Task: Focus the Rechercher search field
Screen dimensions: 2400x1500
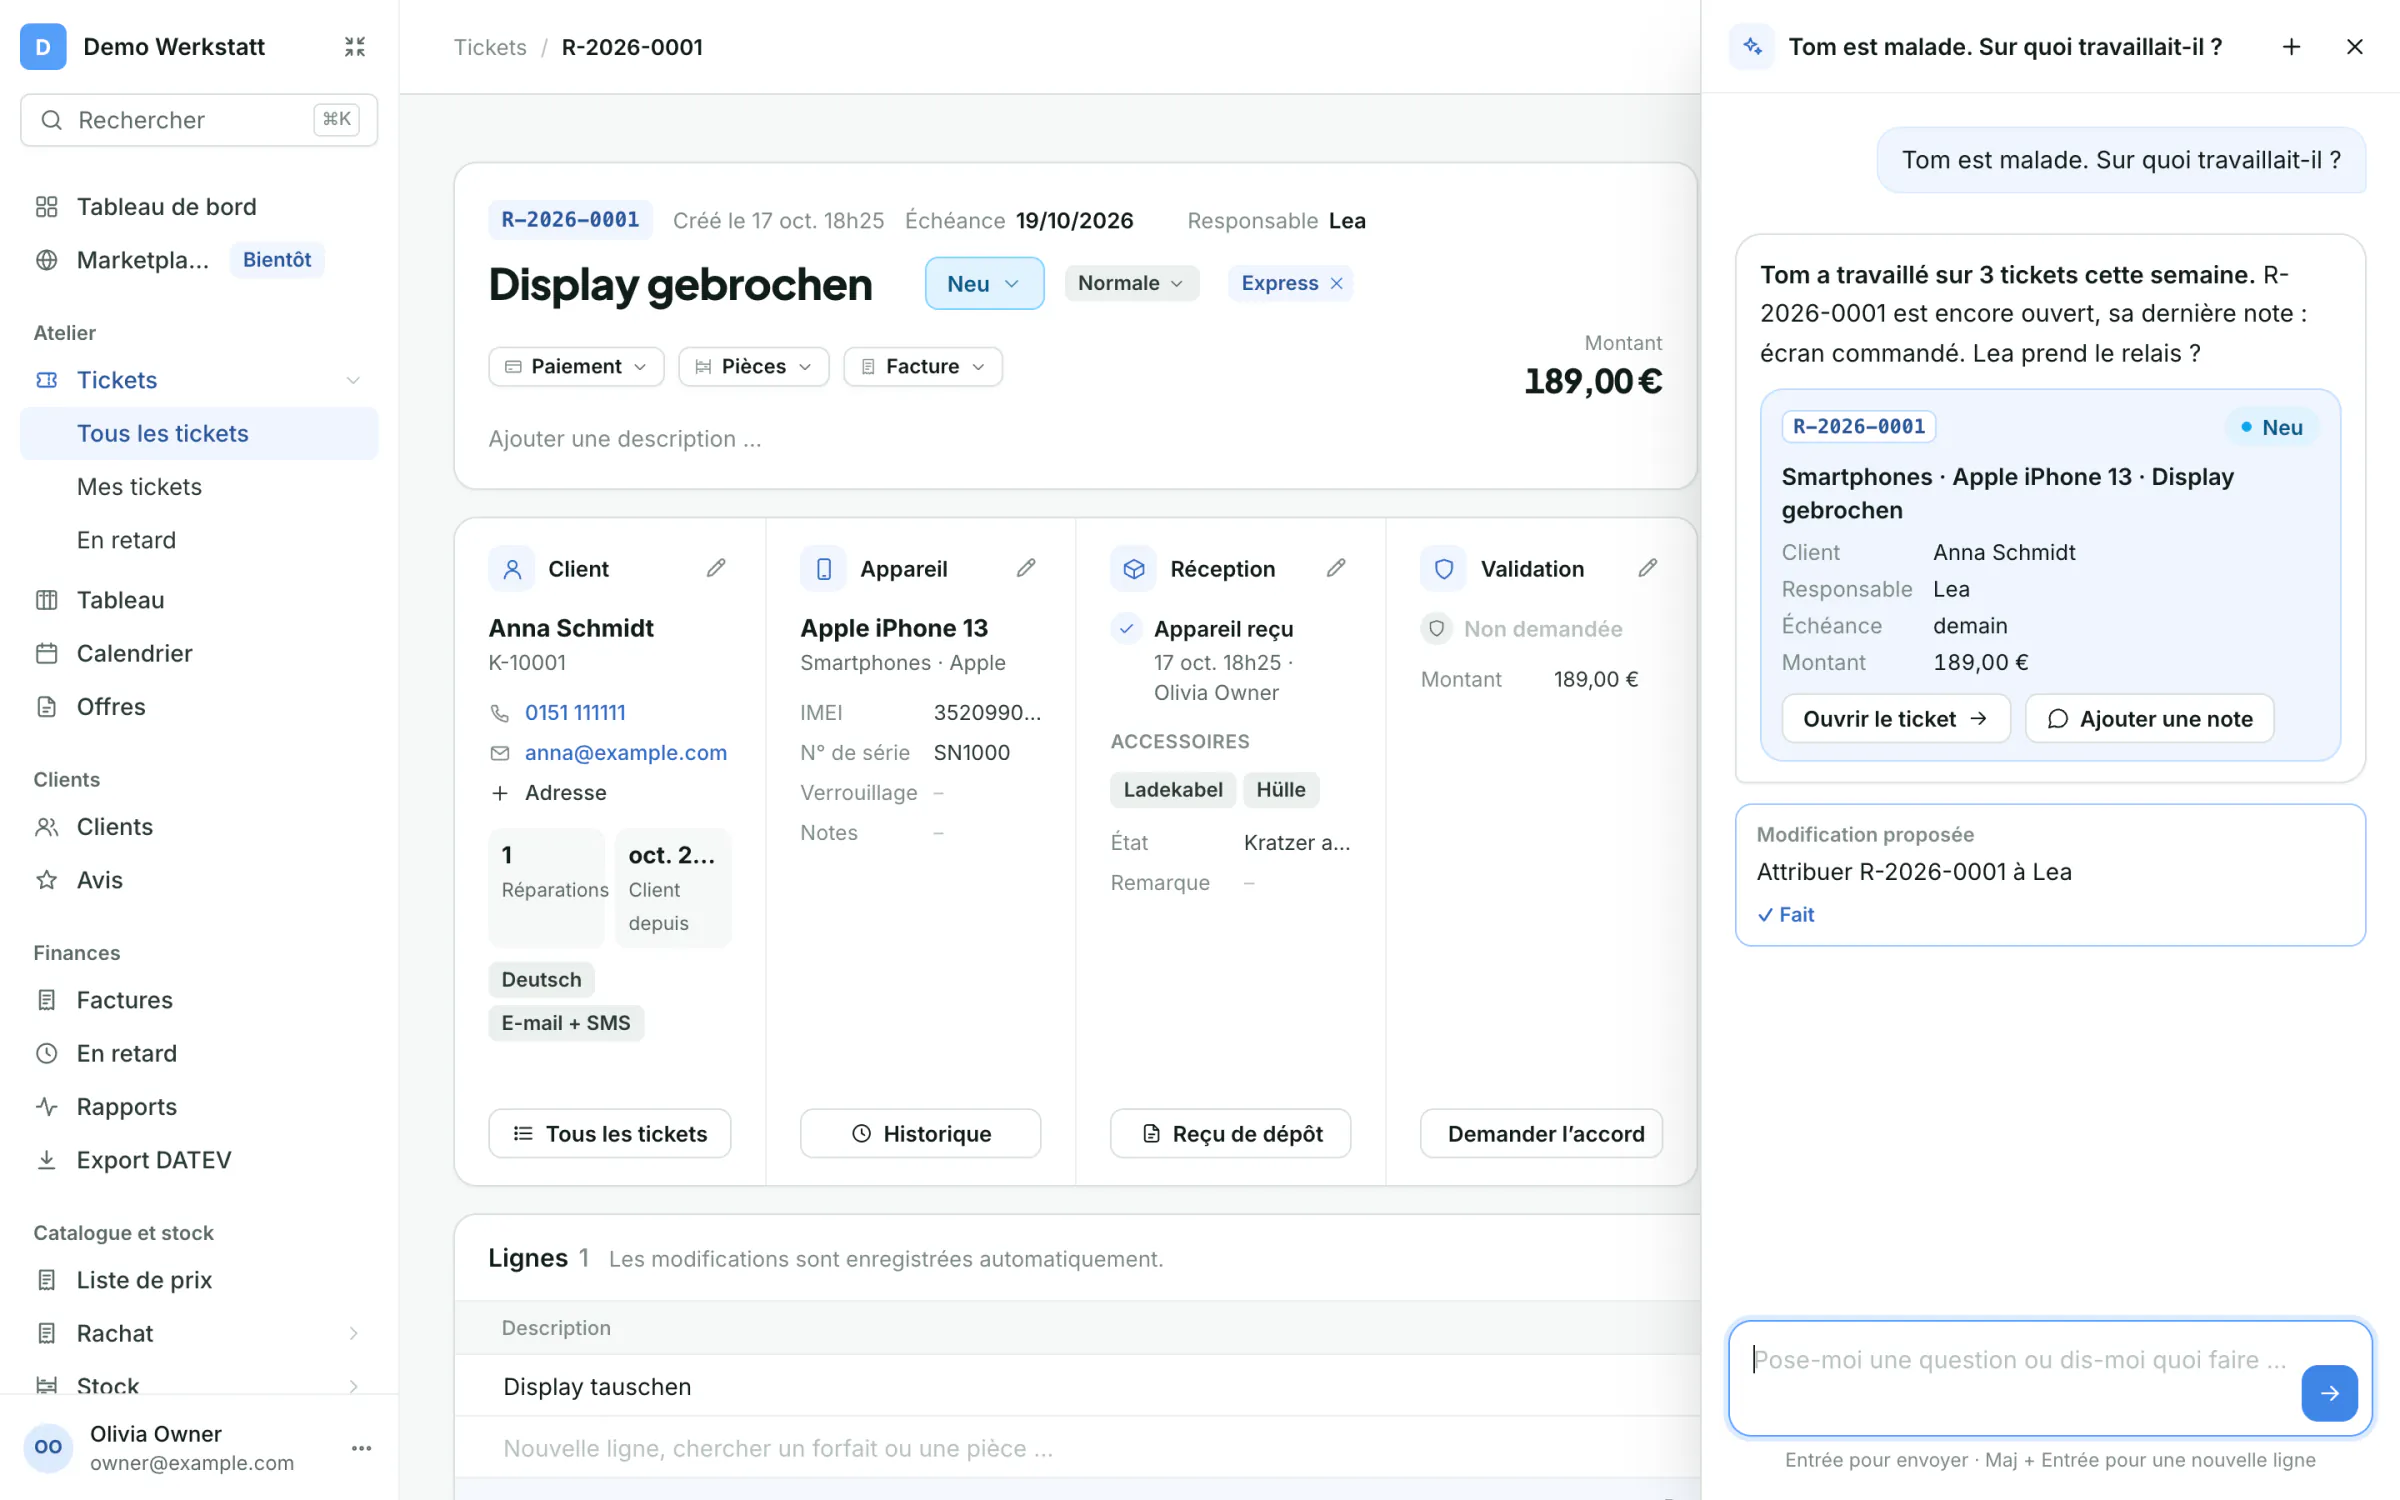Action: point(199,120)
